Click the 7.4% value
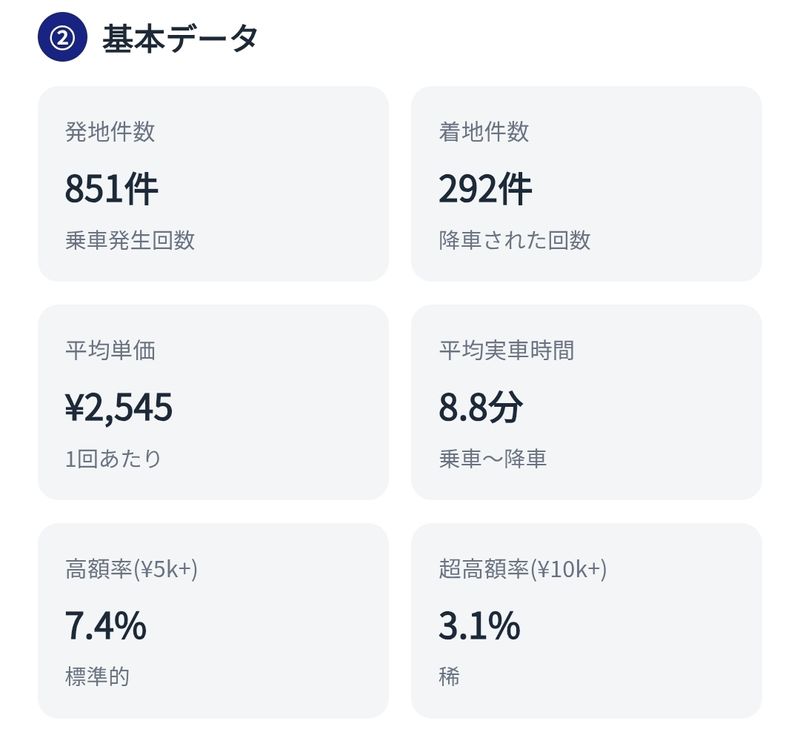Image resolution: width=800 pixels, height=744 pixels. (106, 626)
